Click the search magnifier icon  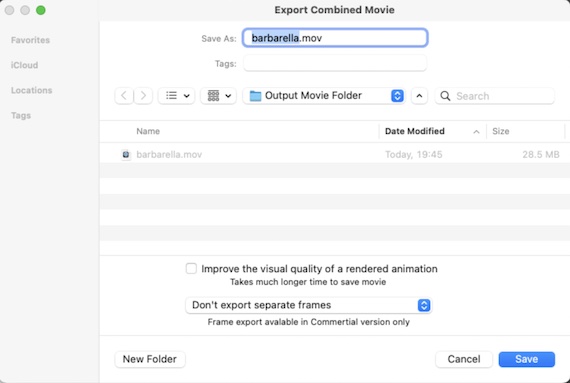click(445, 96)
